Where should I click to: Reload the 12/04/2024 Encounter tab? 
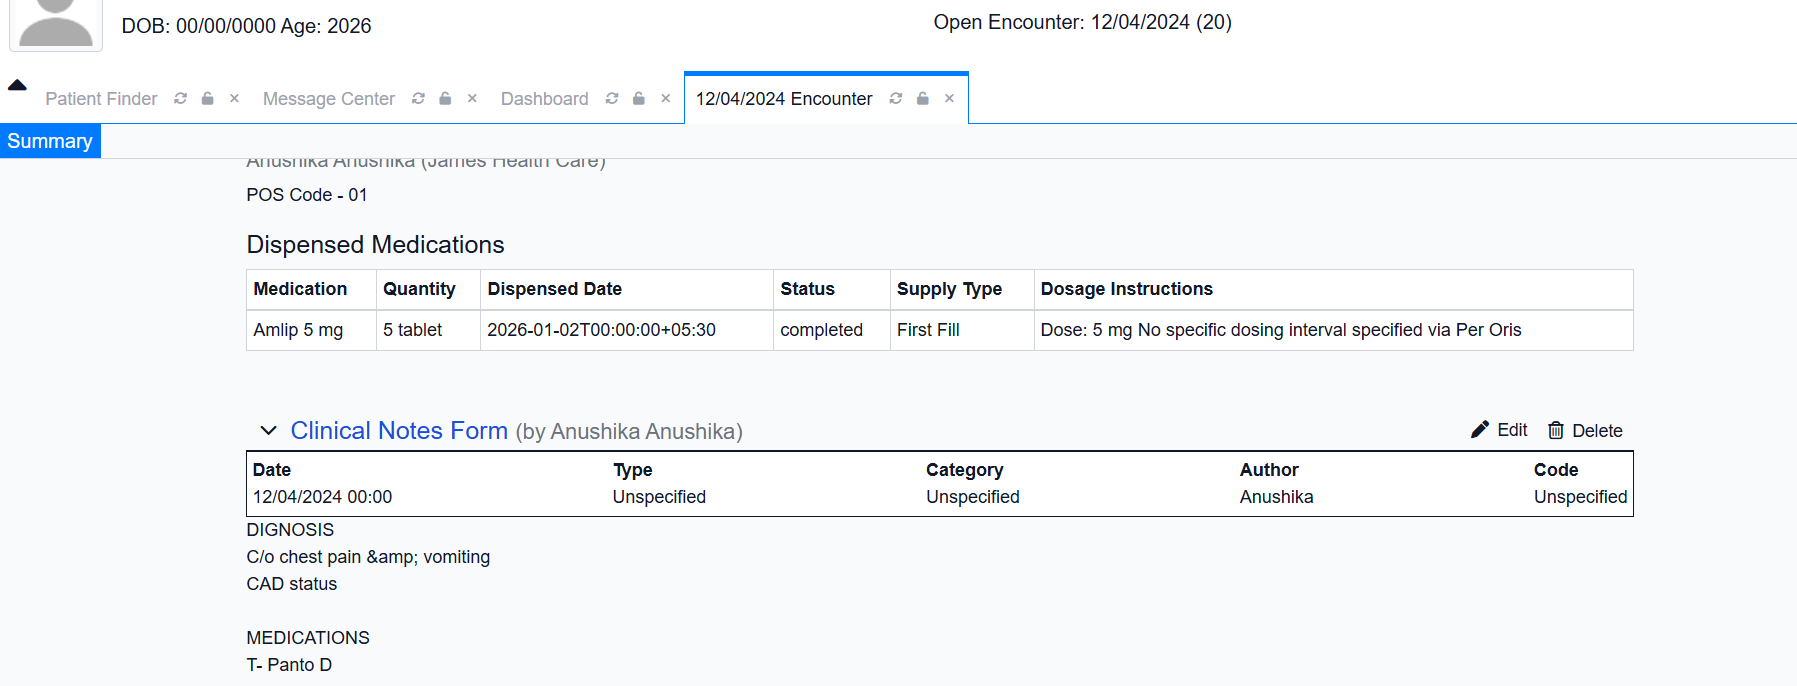click(896, 99)
